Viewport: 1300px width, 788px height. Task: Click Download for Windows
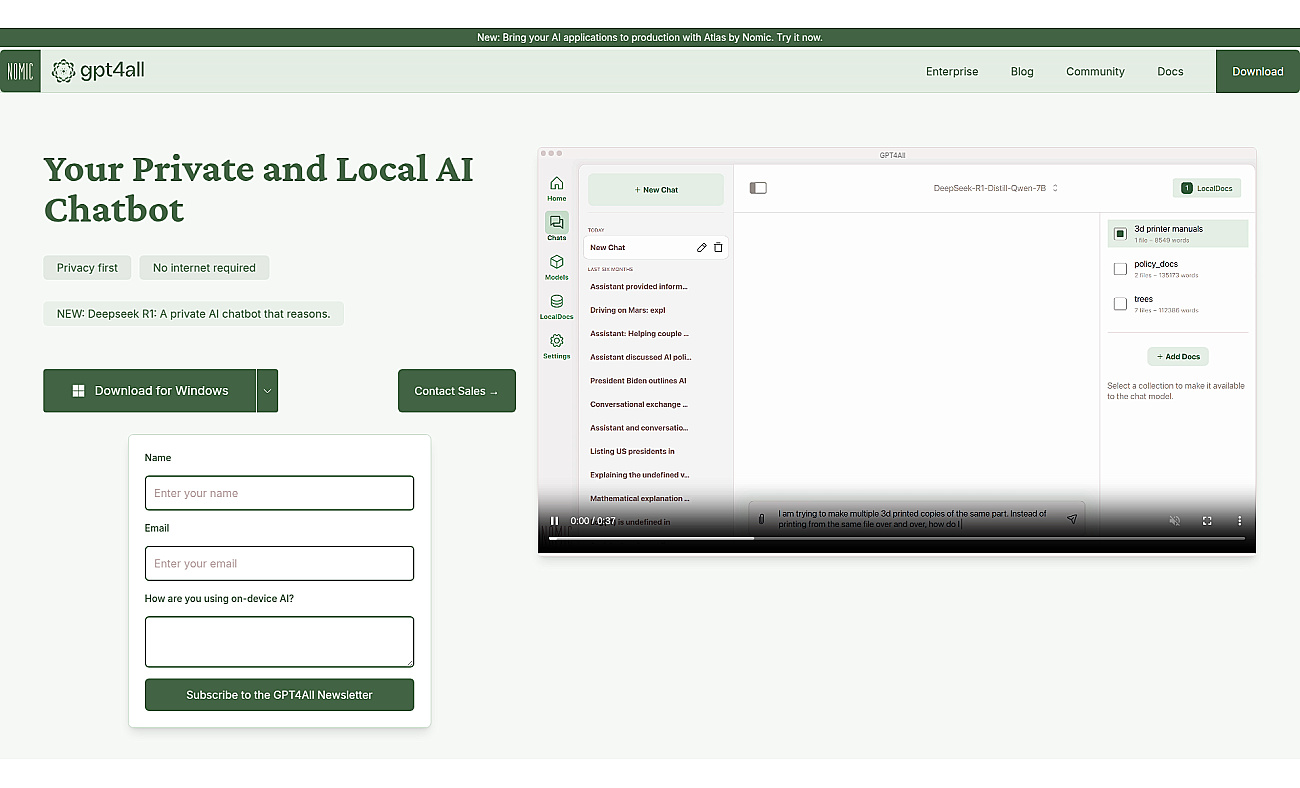pos(150,391)
